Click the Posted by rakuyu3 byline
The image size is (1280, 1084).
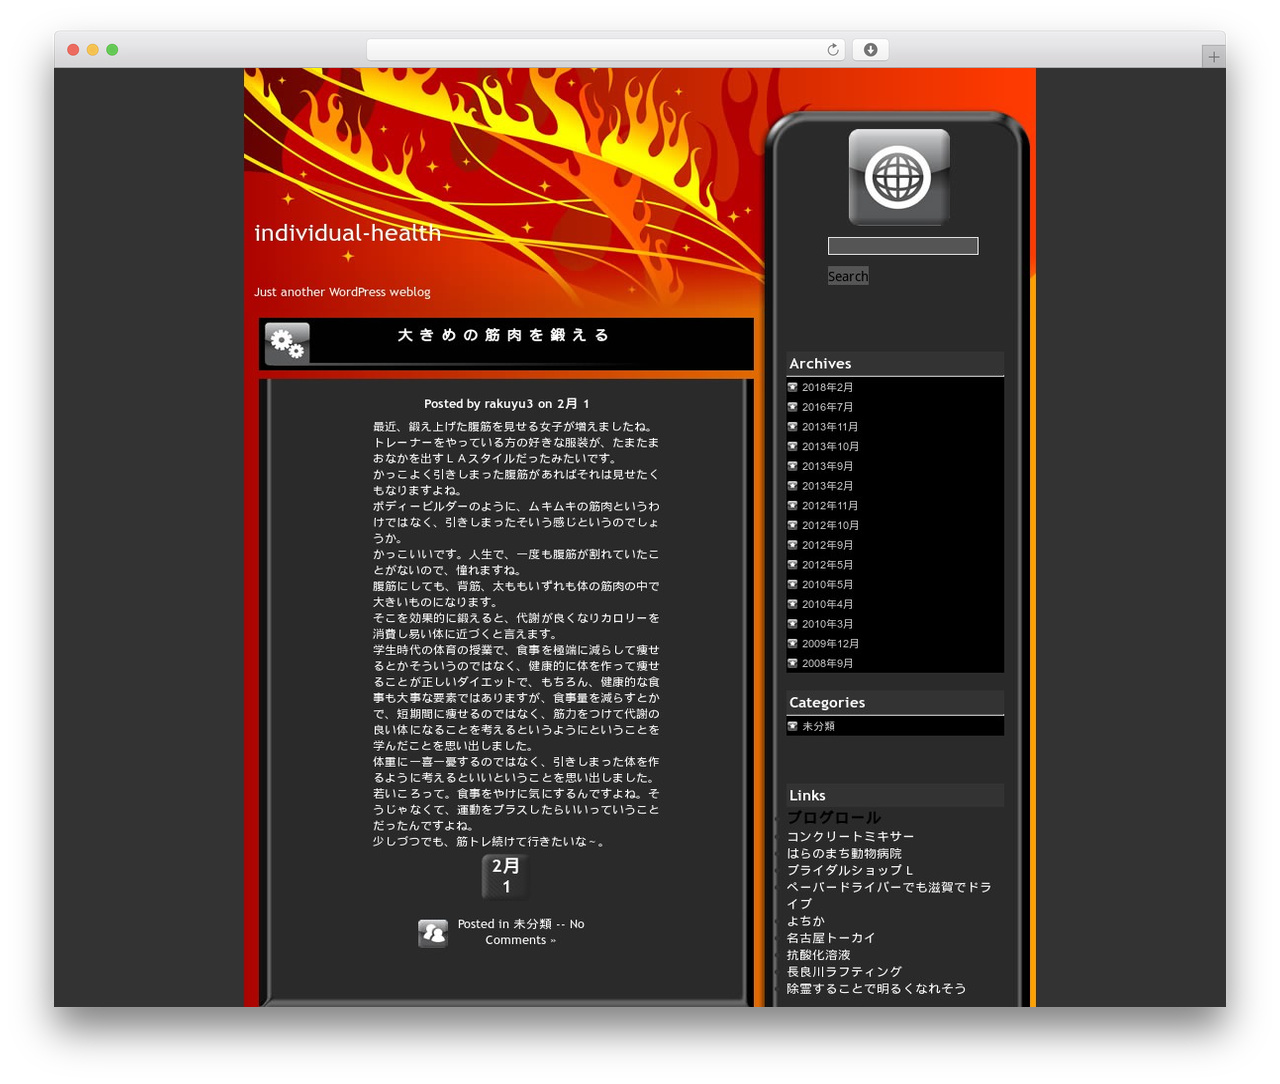(506, 404)
